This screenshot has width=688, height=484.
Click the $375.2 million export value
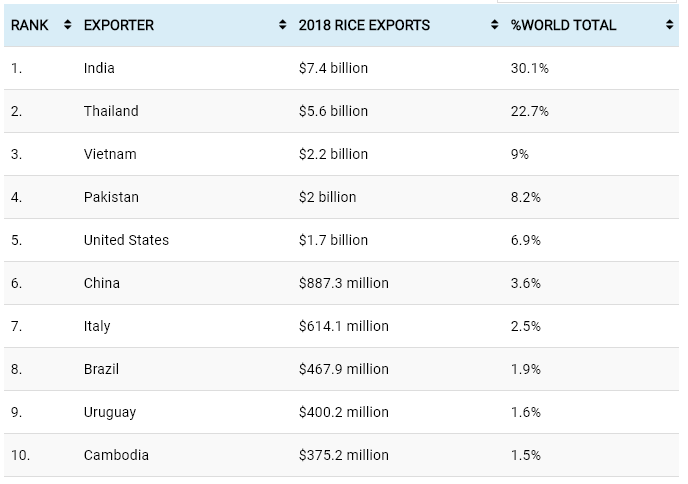tap(343, 455)
